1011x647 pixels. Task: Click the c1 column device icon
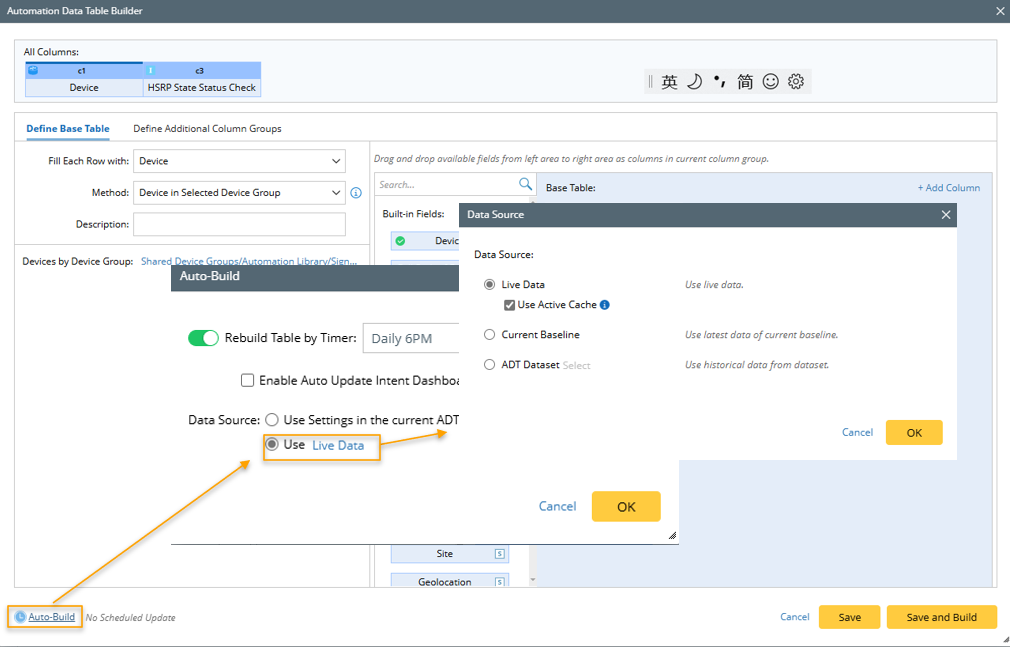[x=33, y=70]
